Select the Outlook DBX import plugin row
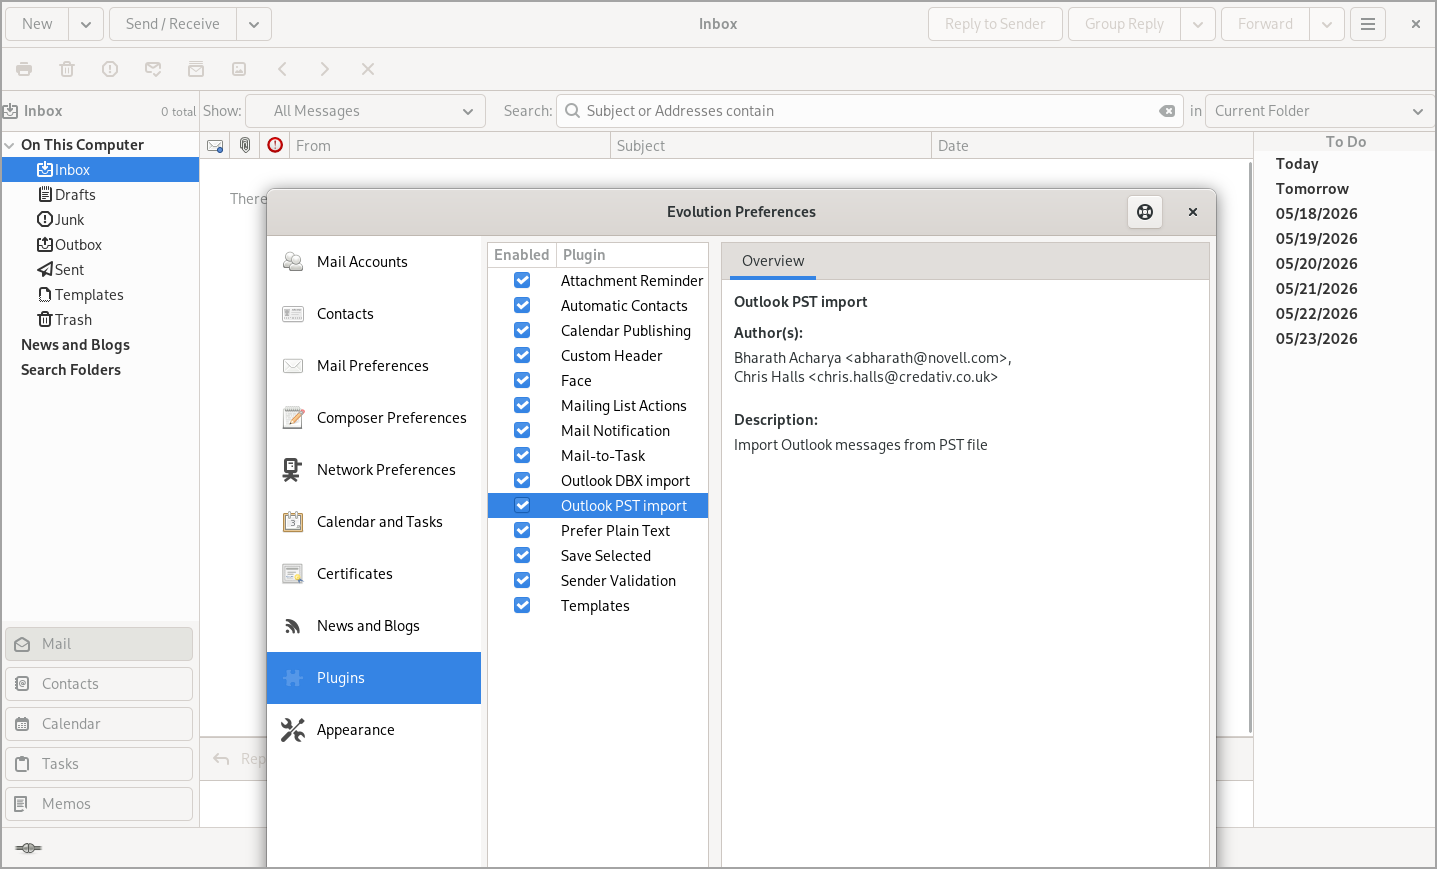This screenshot has width=1437, height=869. 598,480
